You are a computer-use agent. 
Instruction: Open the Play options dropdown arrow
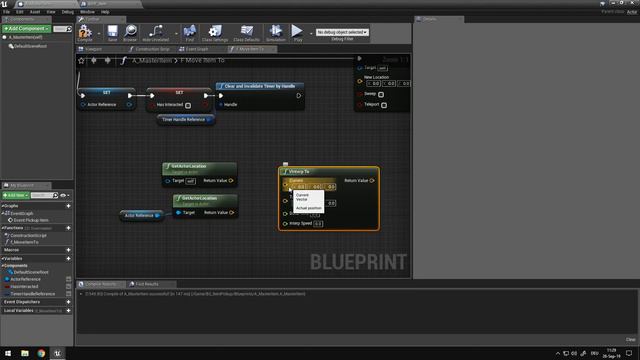(x=311, y=33)
